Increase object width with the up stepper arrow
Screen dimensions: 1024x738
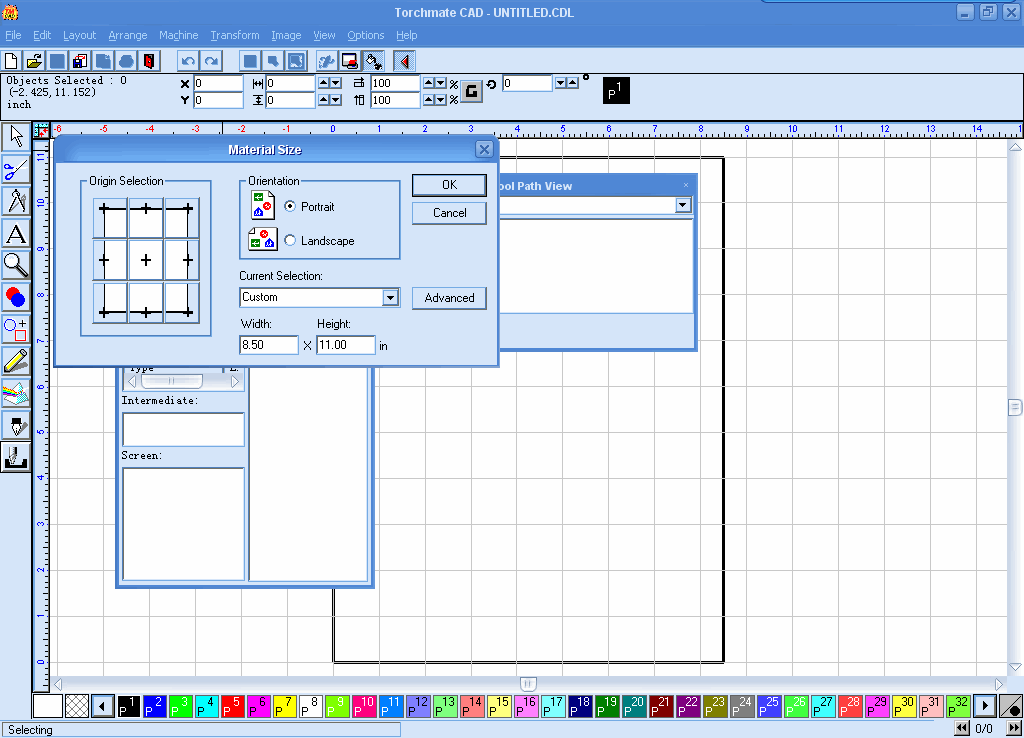324,83
